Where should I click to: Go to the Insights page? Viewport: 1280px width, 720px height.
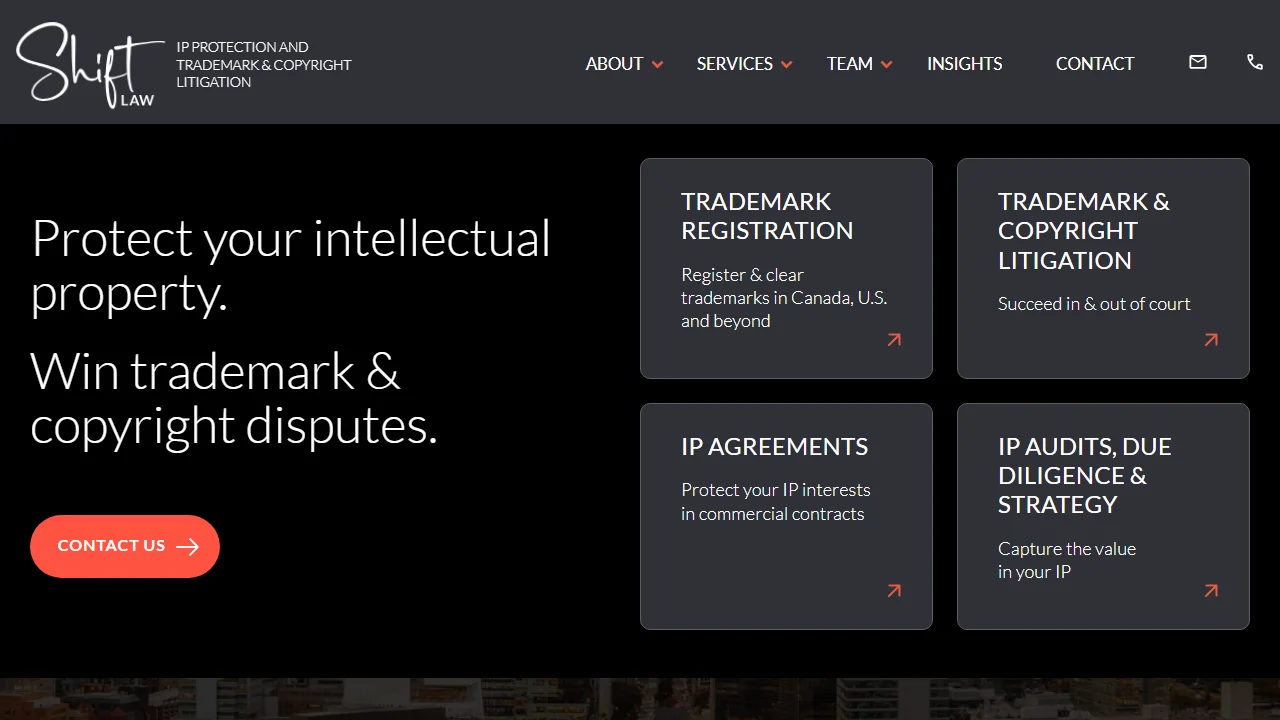point(964,63)
